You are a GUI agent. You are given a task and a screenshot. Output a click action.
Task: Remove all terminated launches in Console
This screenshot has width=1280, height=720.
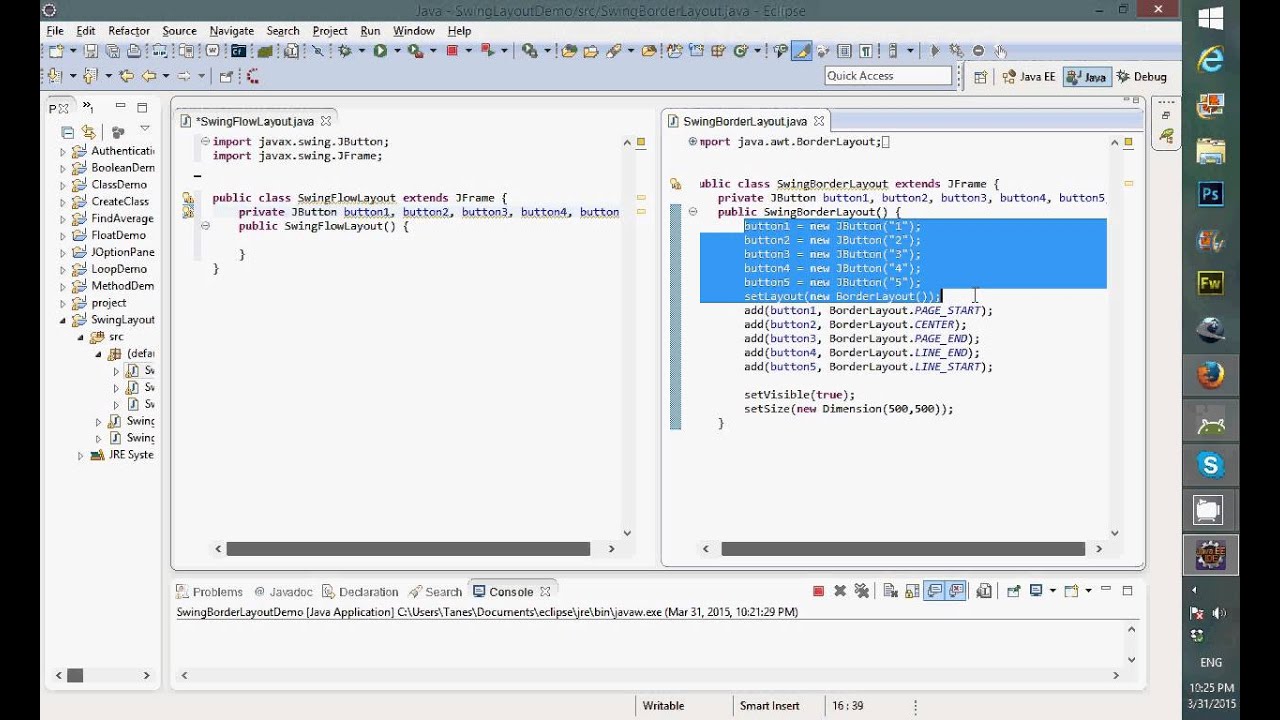coord(861,591)
